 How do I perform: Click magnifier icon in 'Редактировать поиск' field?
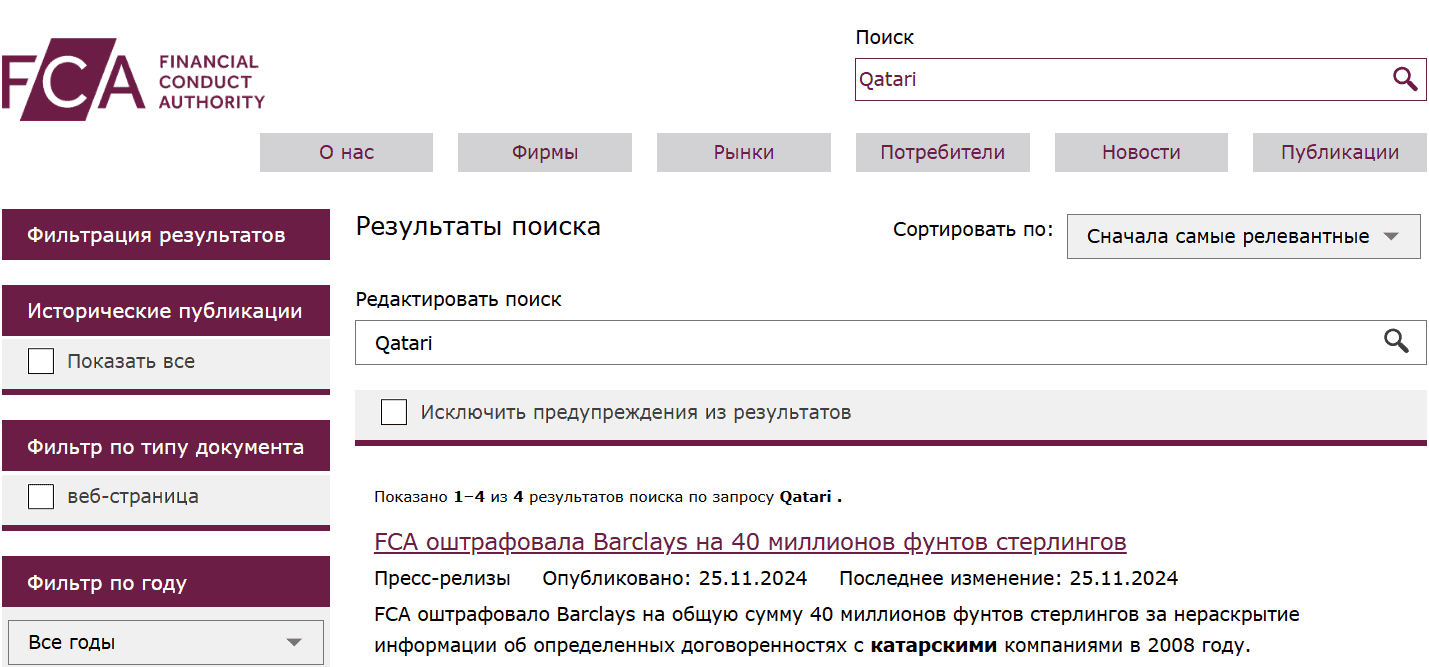[x=1396, y=342]
